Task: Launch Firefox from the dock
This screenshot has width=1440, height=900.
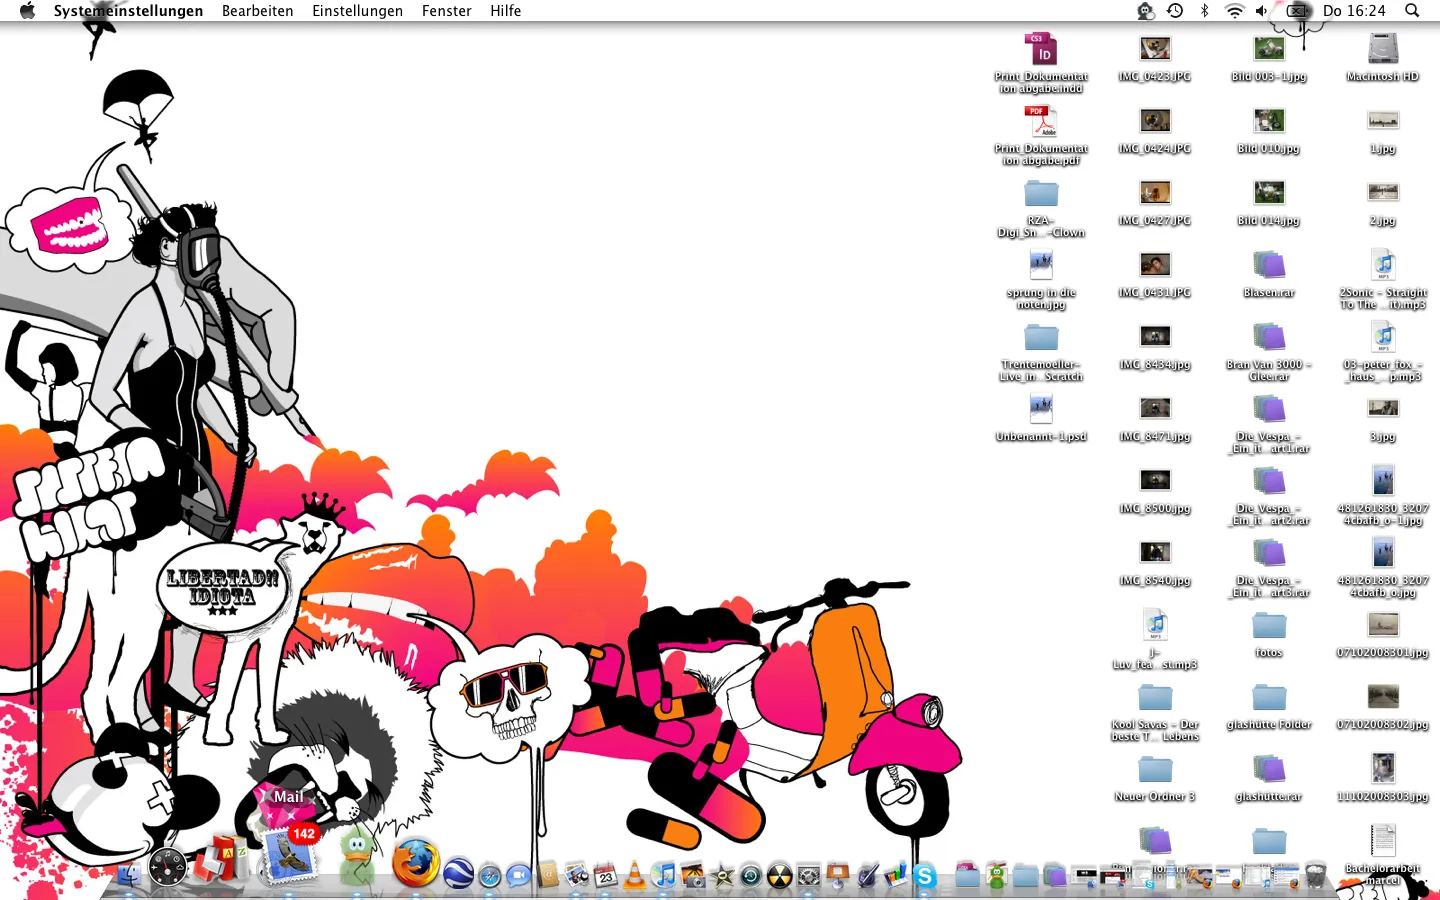Action: 415,864
